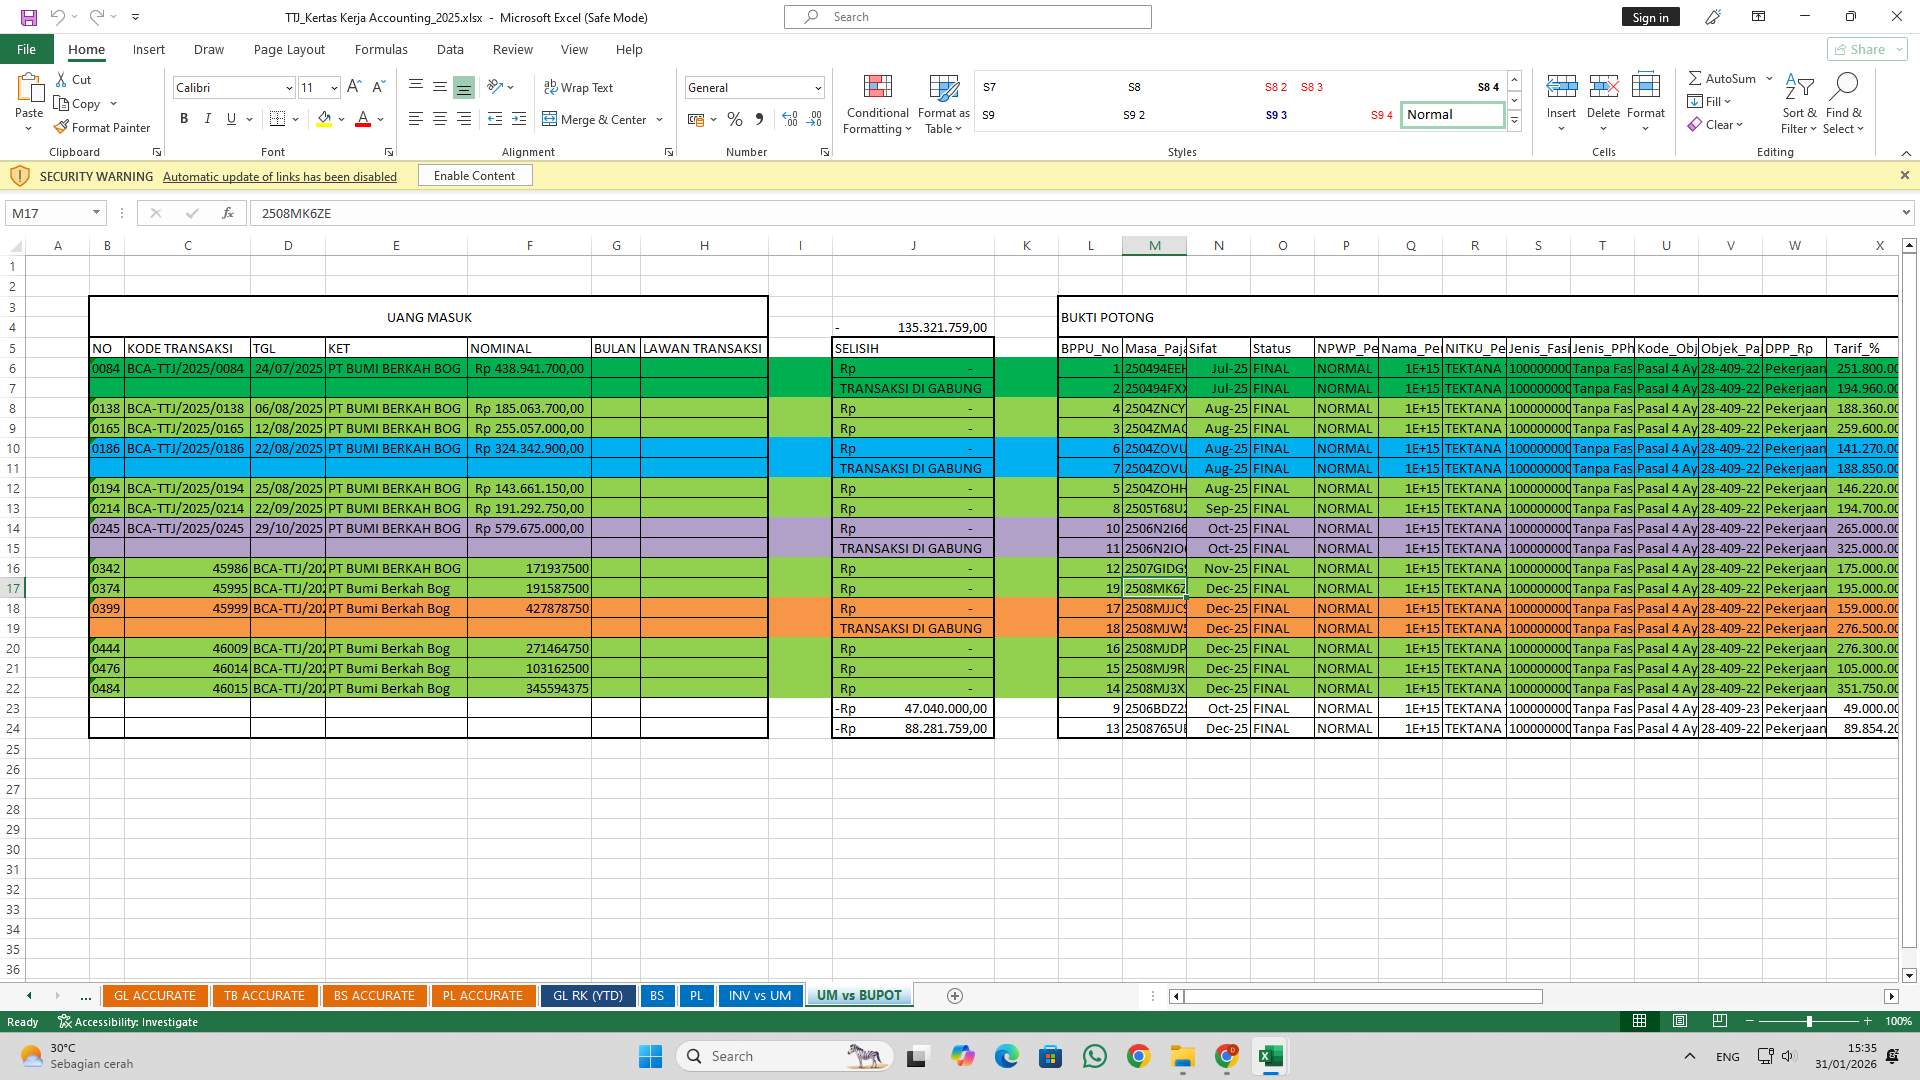
Task: Click the Enable Content button
Action: (474, 176)
